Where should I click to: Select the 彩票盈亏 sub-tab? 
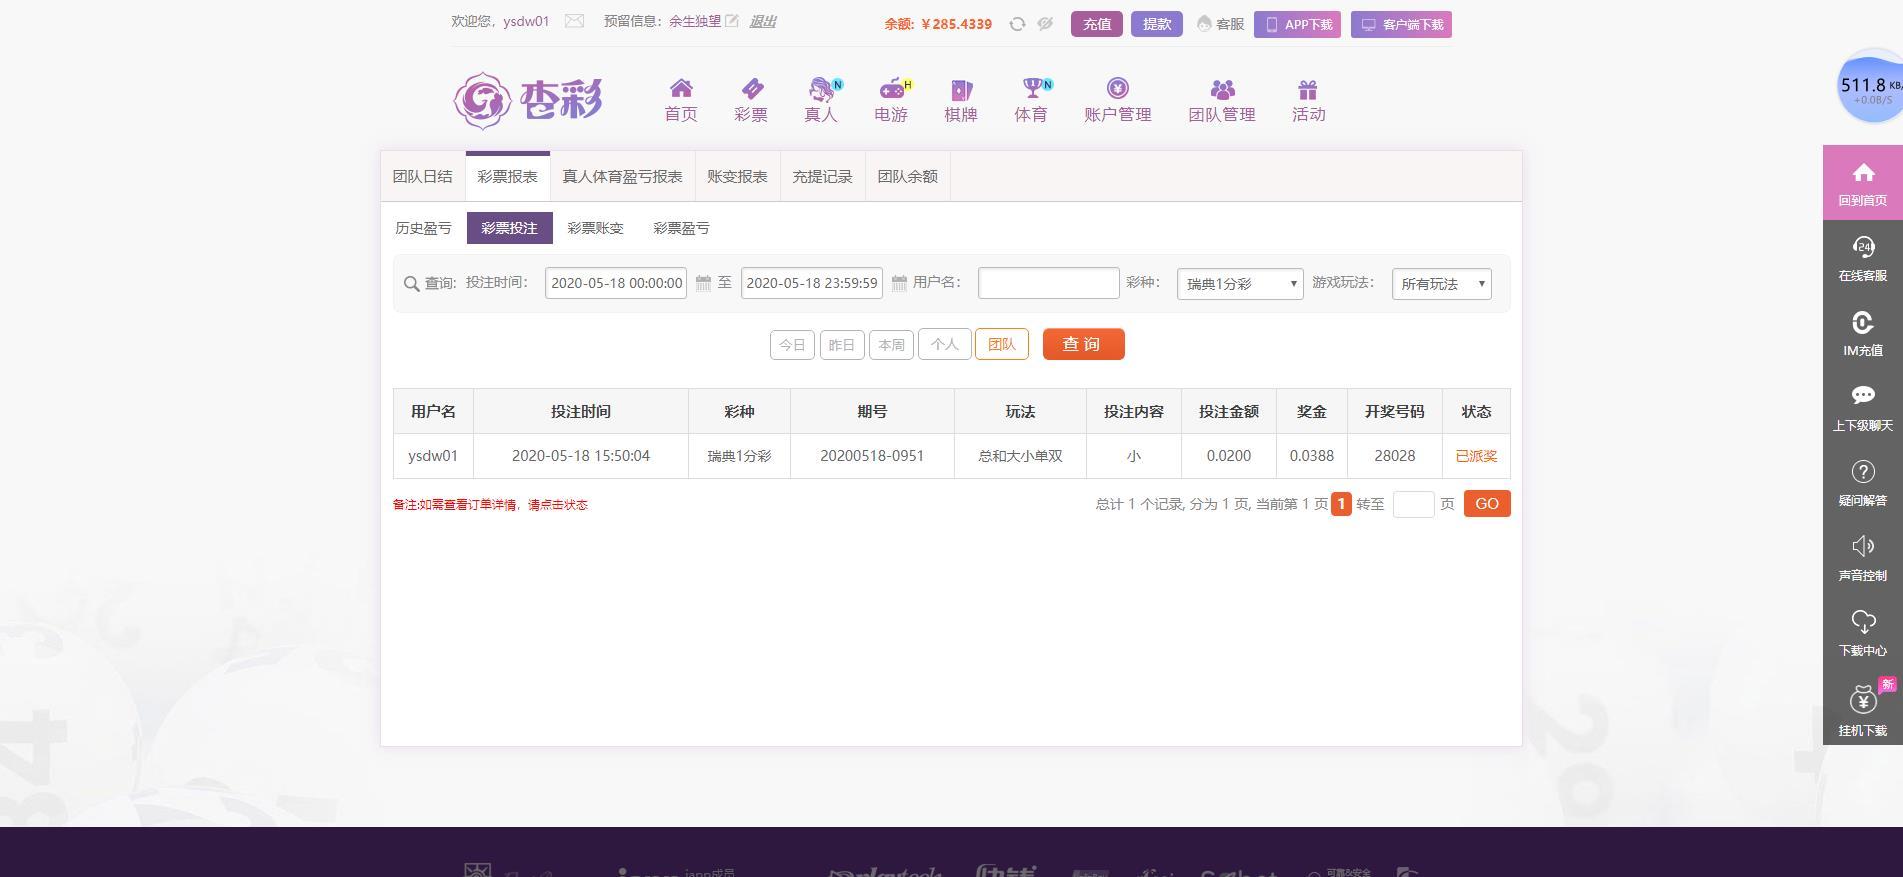click(x=681, y=228)
